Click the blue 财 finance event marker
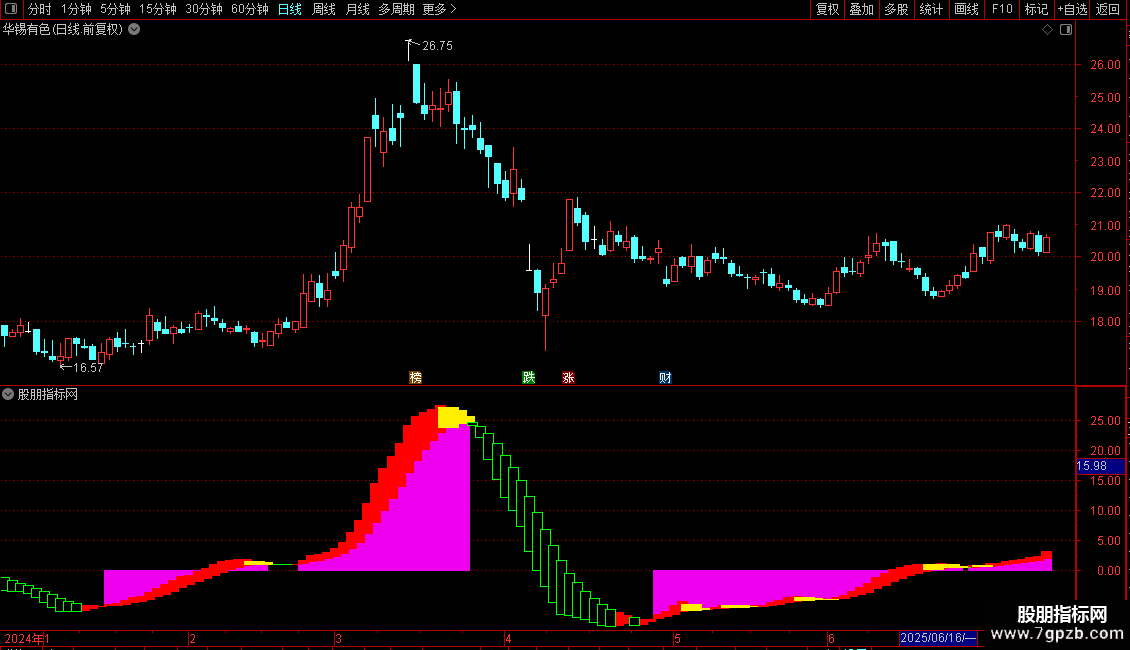This screenshot has width=1130, height=650. tap(665, 378)
